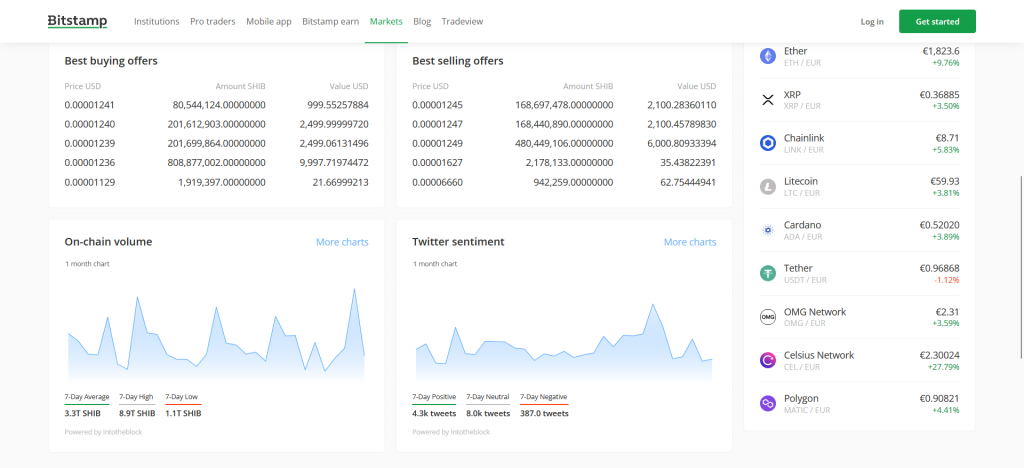Click buying value 9,997.71974472
Image resolution: width=1024 pixels, height=468 pixels.
tap(334, 163)
